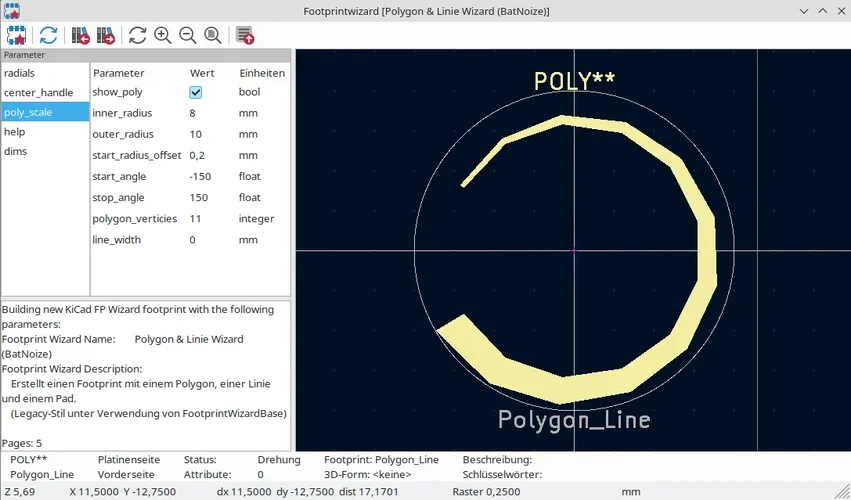Zoom out on the footprint canvas

(188, 35)
